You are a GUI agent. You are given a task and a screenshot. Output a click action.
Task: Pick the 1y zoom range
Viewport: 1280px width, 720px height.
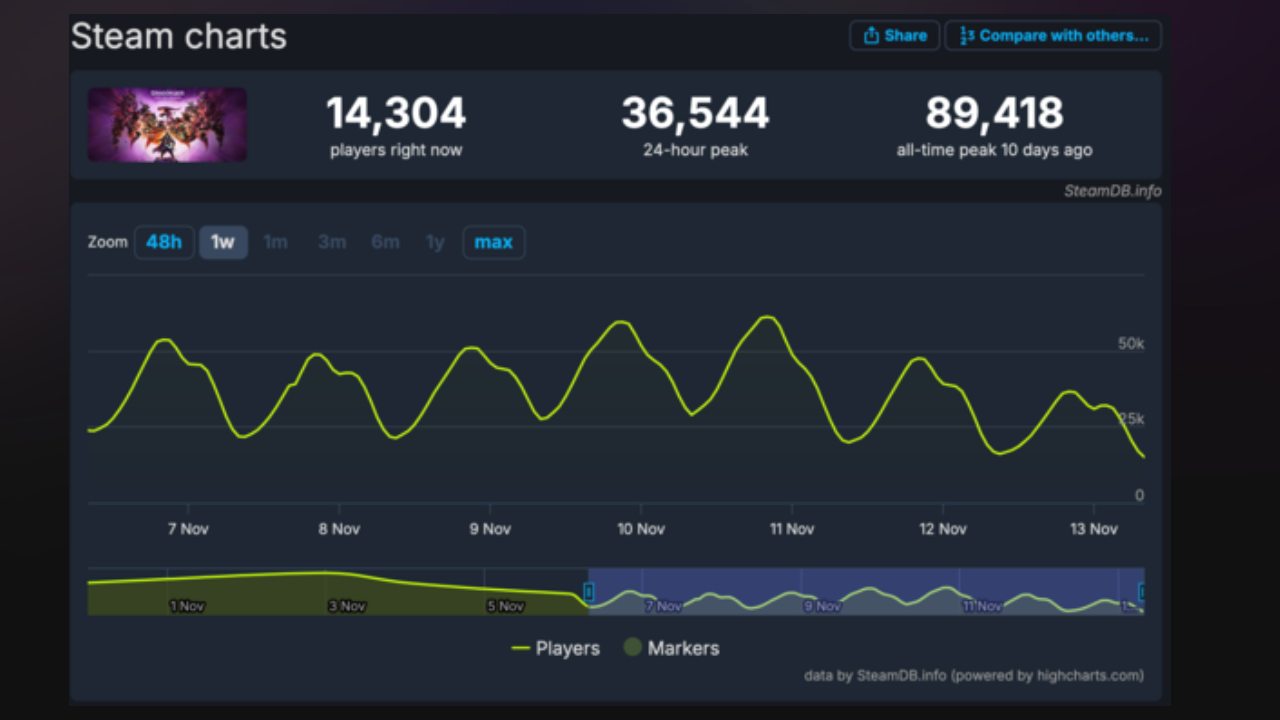click(x=435, y=242)
